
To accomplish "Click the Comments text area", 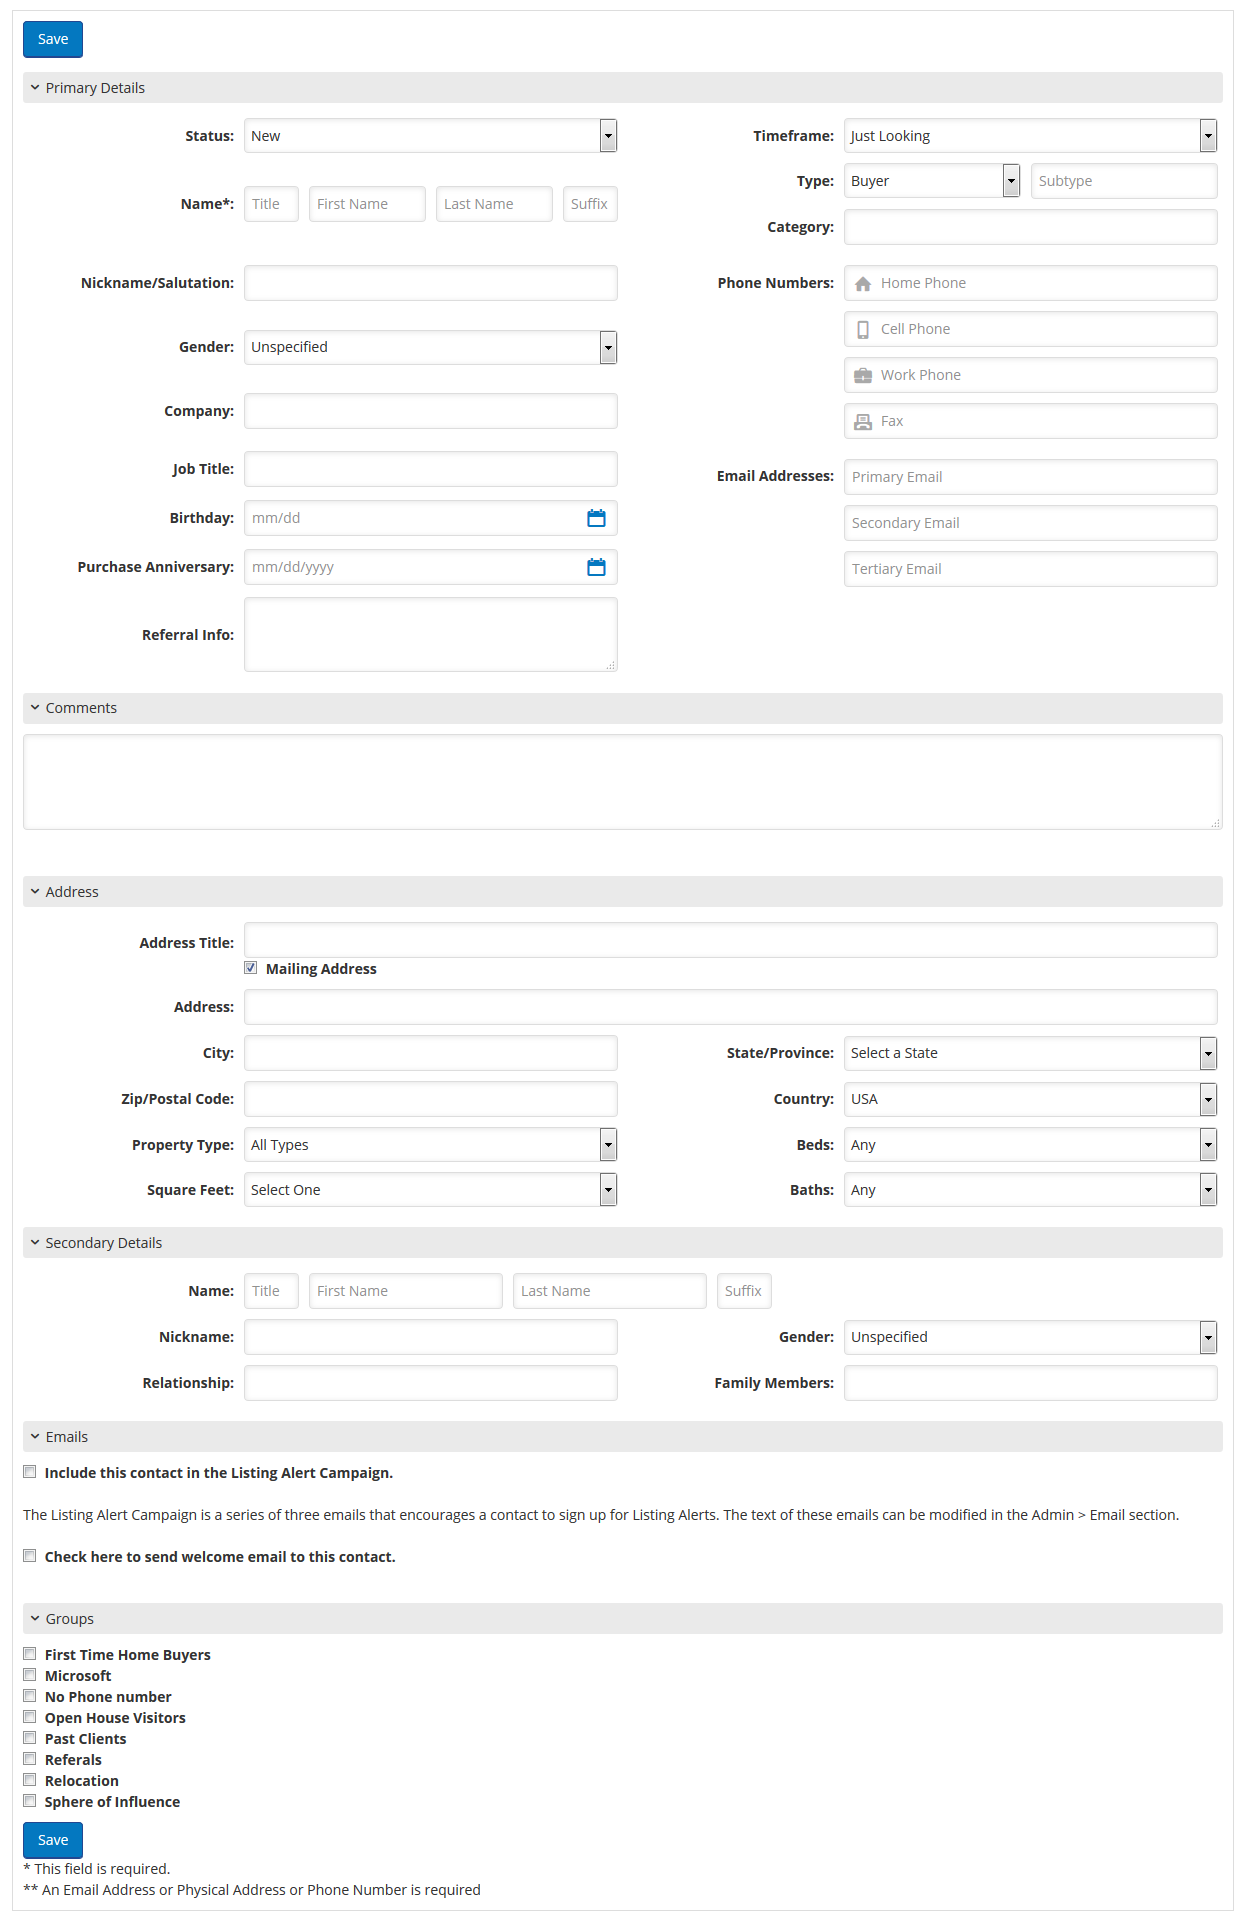I will [622, 782].
